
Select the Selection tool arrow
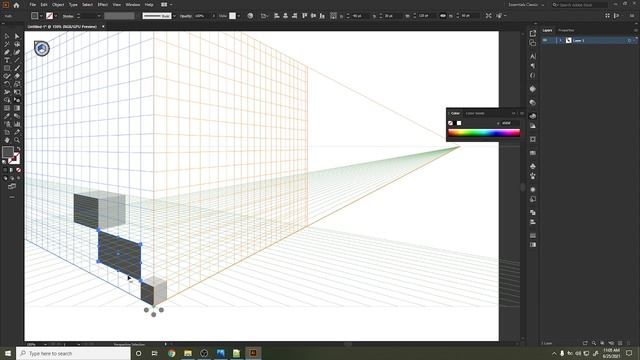pos(7,36)
